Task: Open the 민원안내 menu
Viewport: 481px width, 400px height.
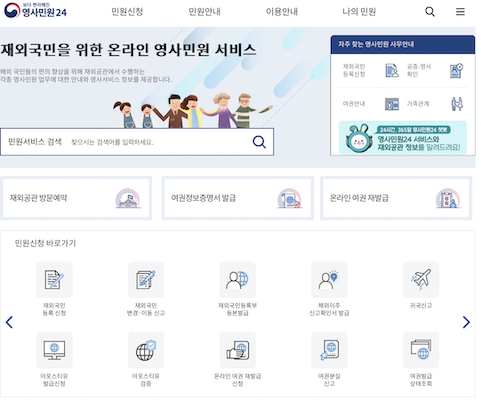Action: click(204, 12)
